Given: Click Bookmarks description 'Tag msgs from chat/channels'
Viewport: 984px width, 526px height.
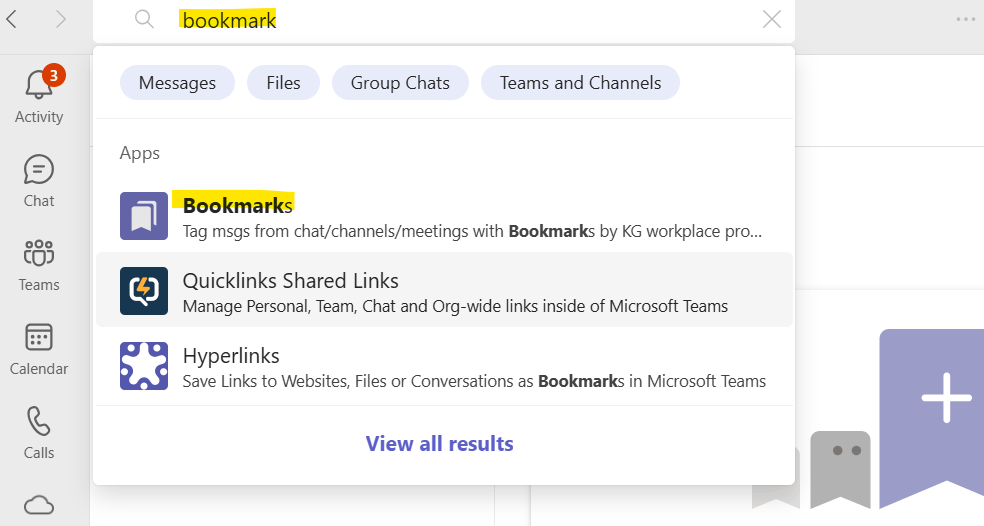Looking at the screenshot, I should click(x=472, y=232).
